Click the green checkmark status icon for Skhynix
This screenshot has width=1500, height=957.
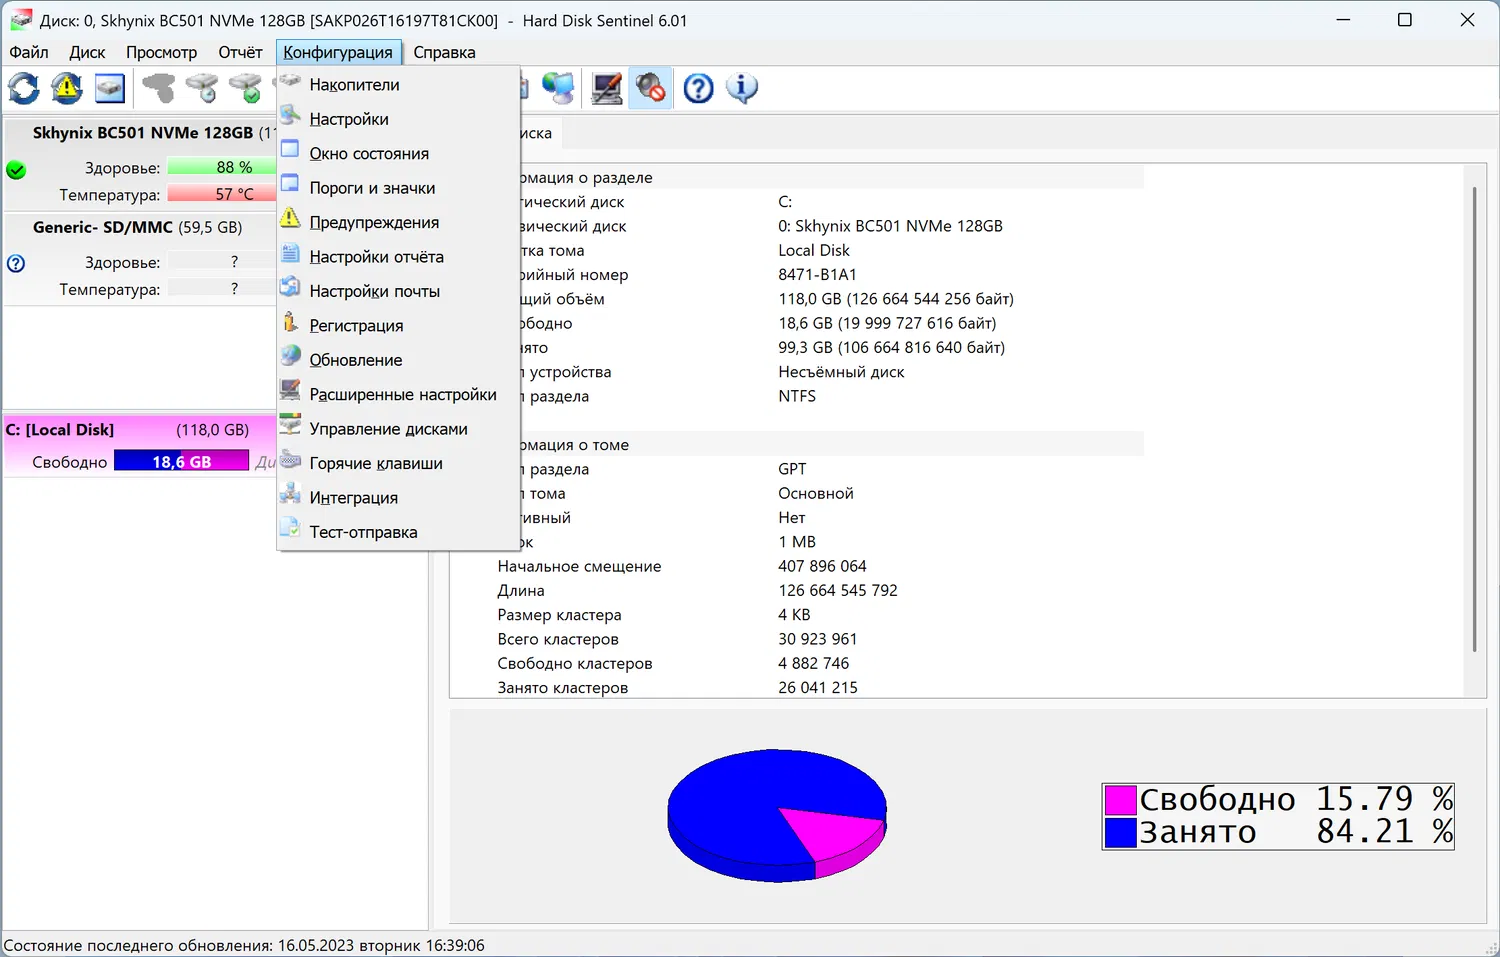[16, 170]
